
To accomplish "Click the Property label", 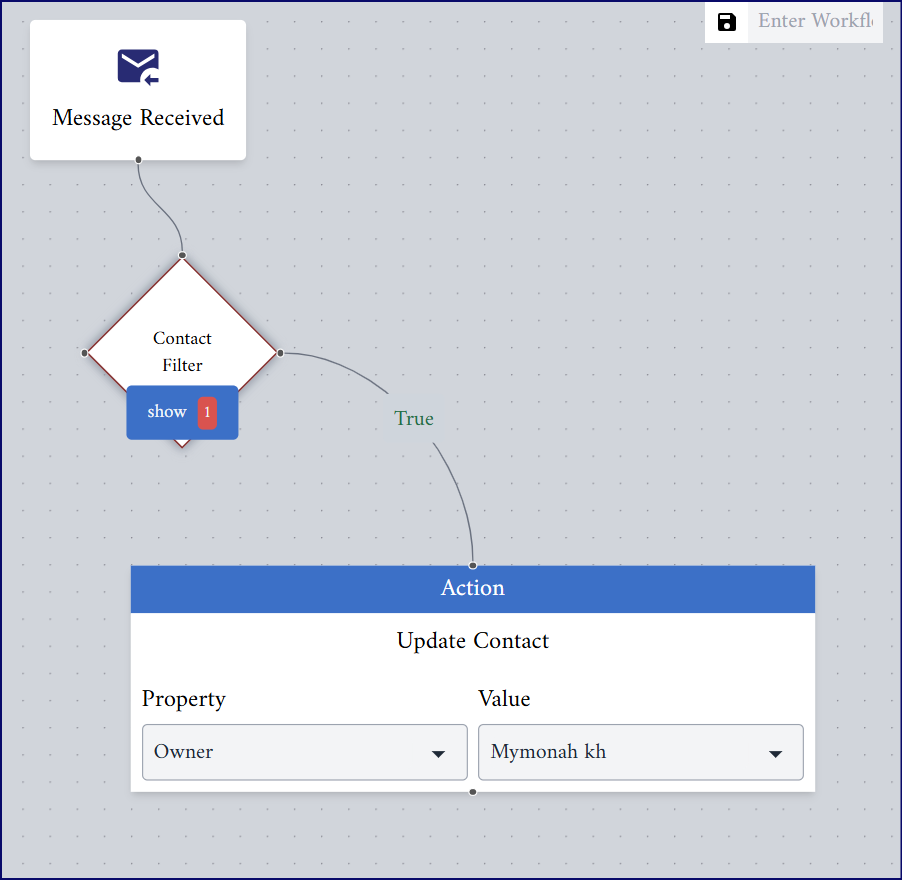I will click(184, 699).
